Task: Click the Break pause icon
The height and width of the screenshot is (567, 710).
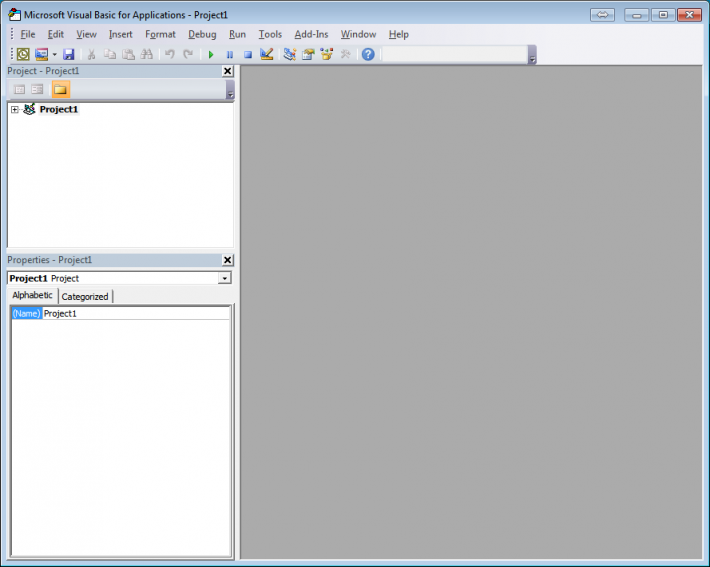Action: coord(229,54)
